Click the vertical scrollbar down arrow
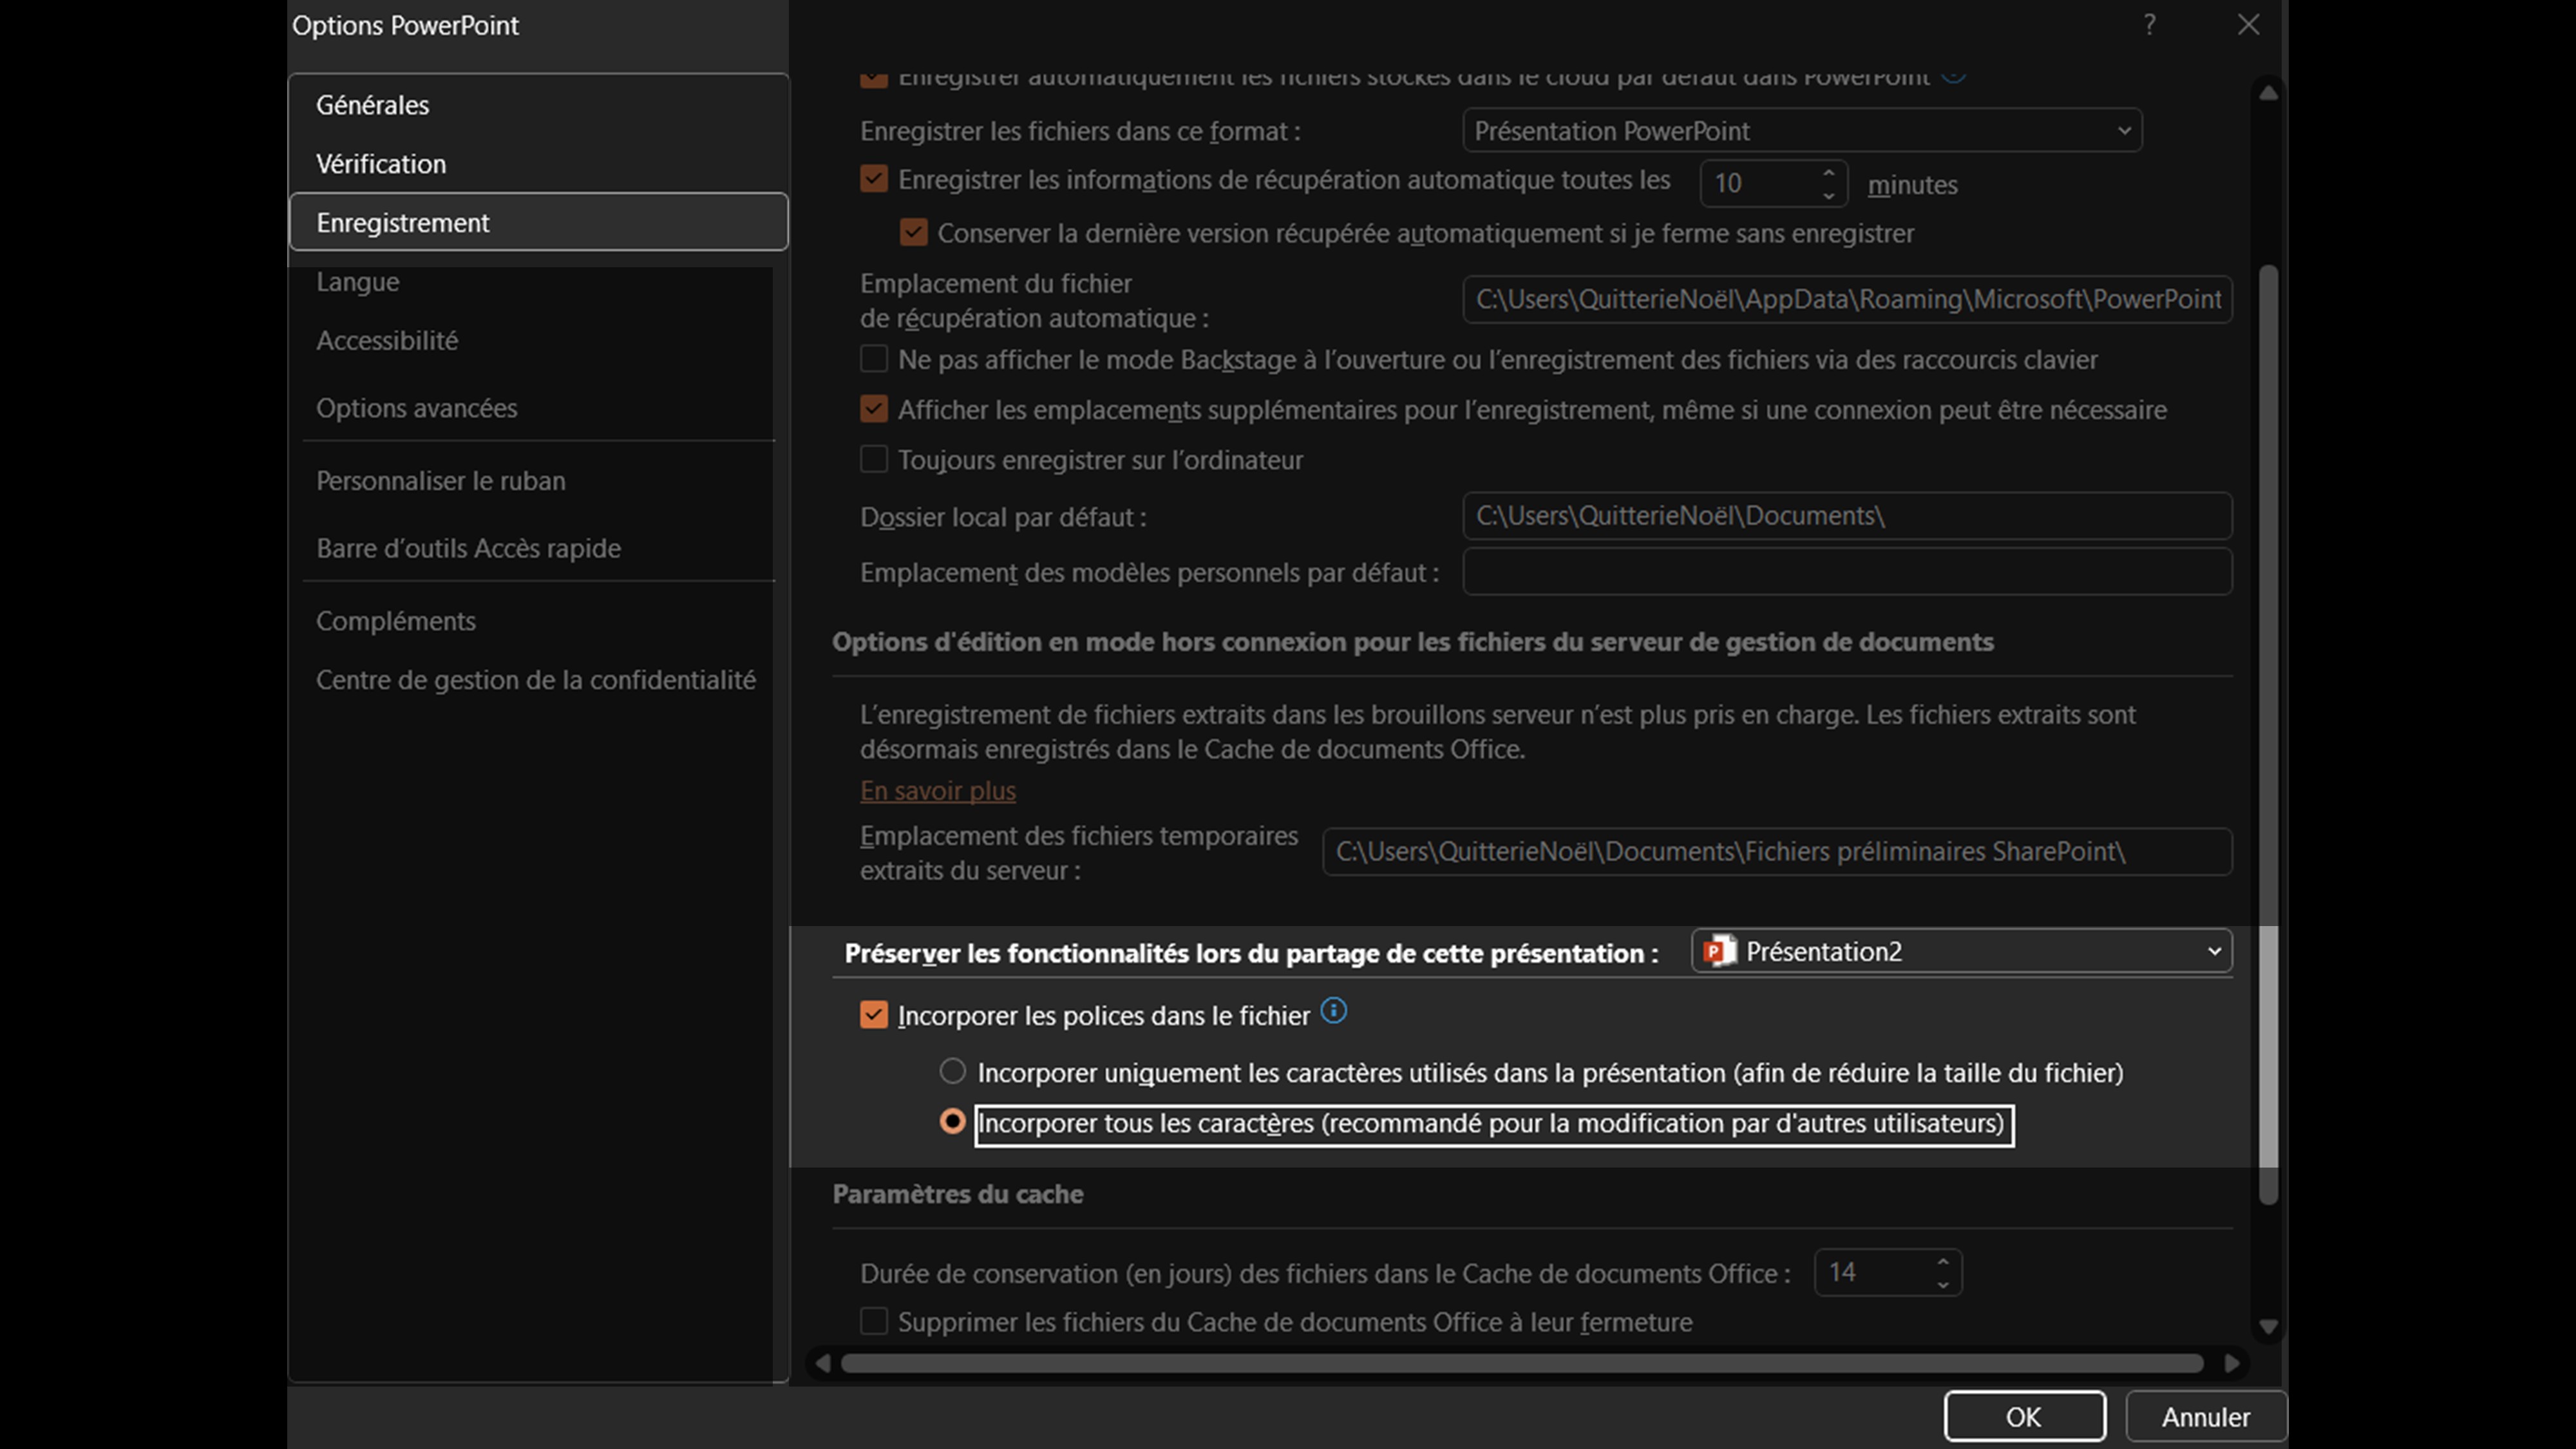 (2268, 1327)
